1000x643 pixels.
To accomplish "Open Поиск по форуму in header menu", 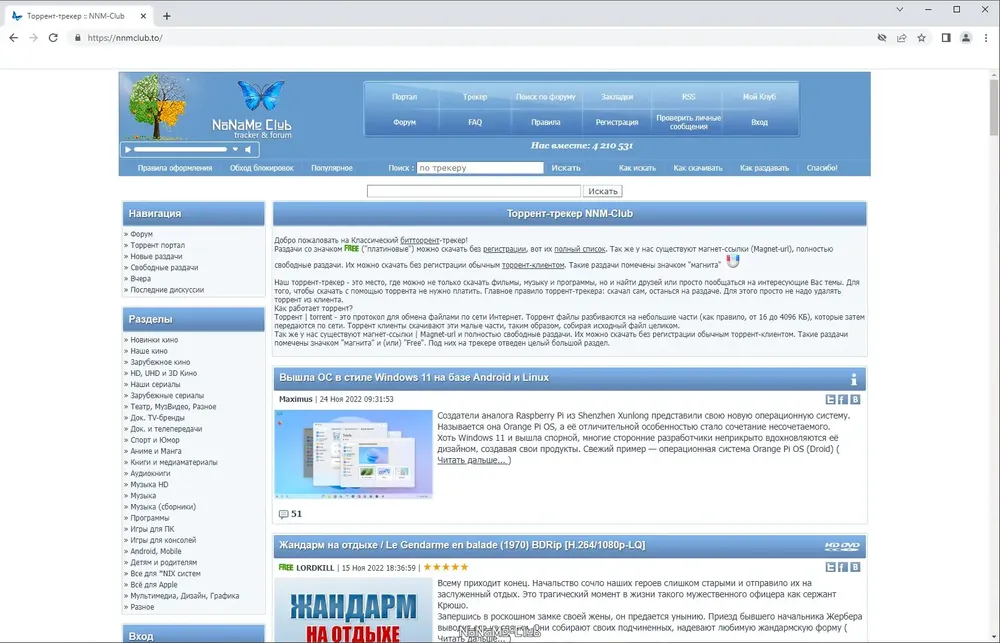I will [x=545, y=97].
